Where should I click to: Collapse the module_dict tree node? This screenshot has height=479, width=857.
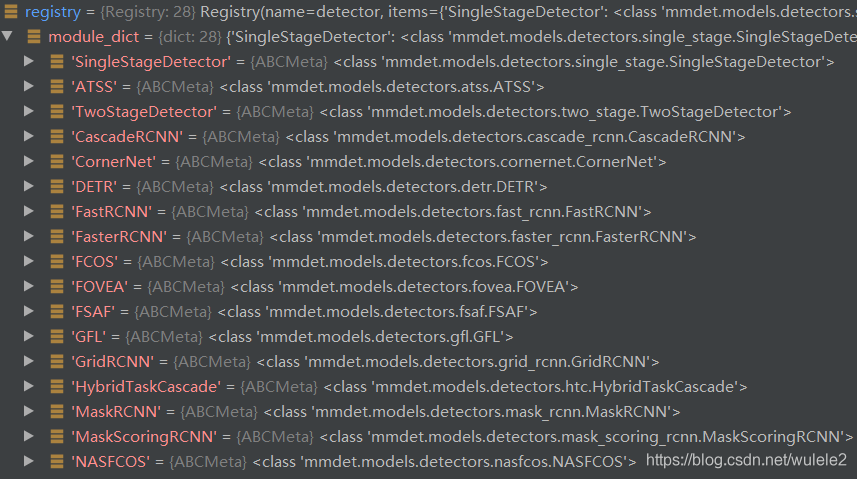pos(7,36)
